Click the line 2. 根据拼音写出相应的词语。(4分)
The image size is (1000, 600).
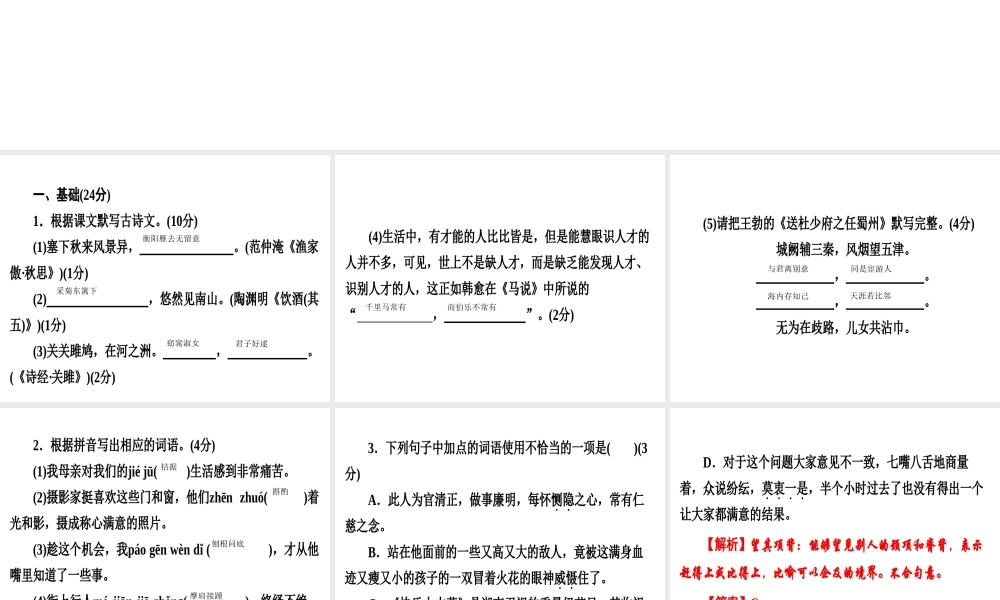coord(124,445)
